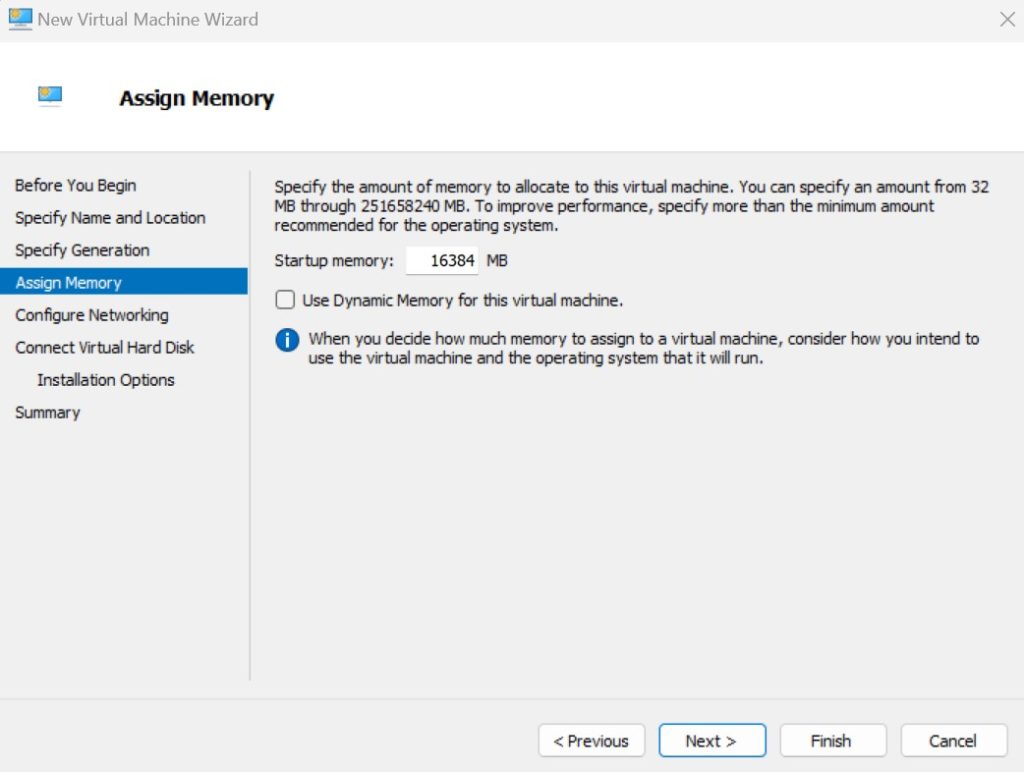This screenshot has height=772, width=1024.
Task: Click the MB unit label next to memory
Action: point(498,261)
